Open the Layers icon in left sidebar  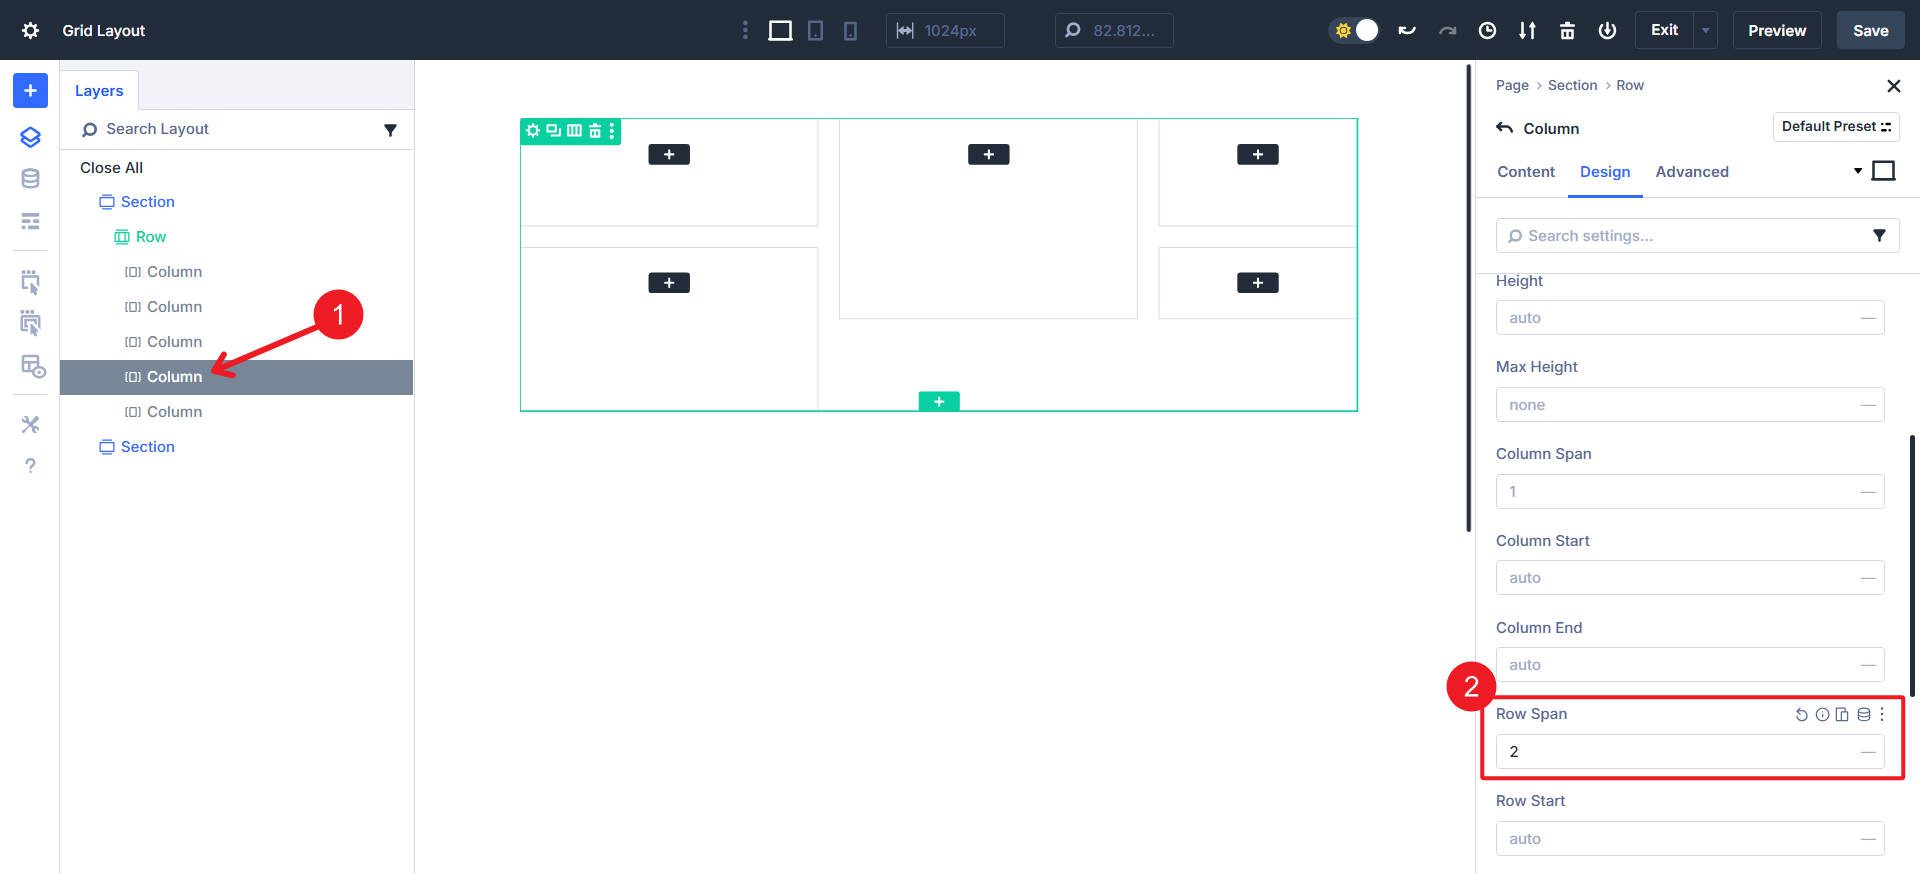coord(30,137)
